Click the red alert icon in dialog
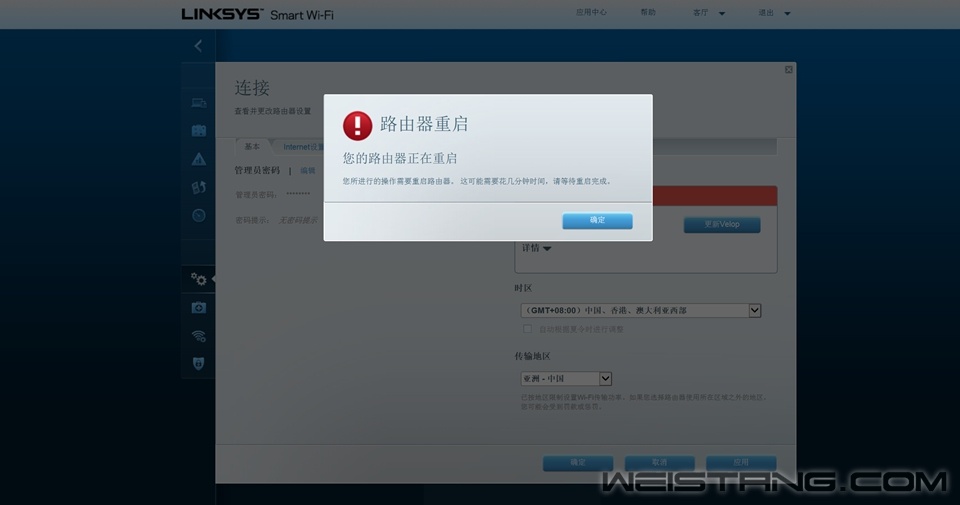Screen dimensions: 960x505 coord(357,125)
